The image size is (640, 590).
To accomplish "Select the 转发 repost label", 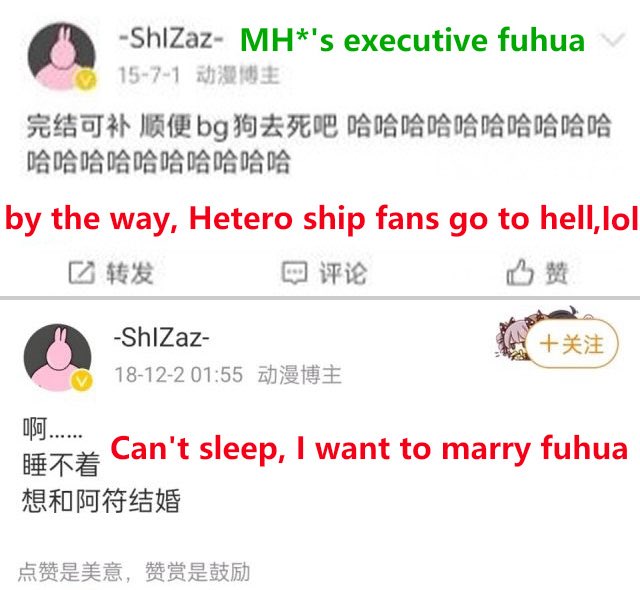I will coord(130,273).
